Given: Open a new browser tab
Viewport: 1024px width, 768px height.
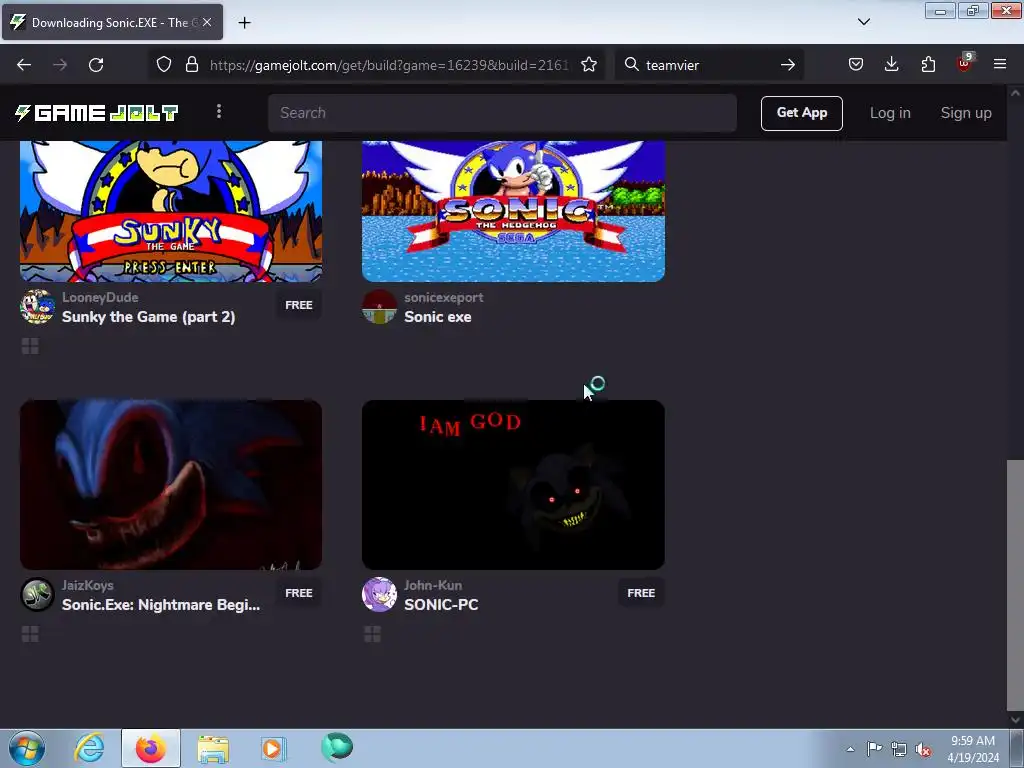Looking at the screenshot, I should click(244, 23).
